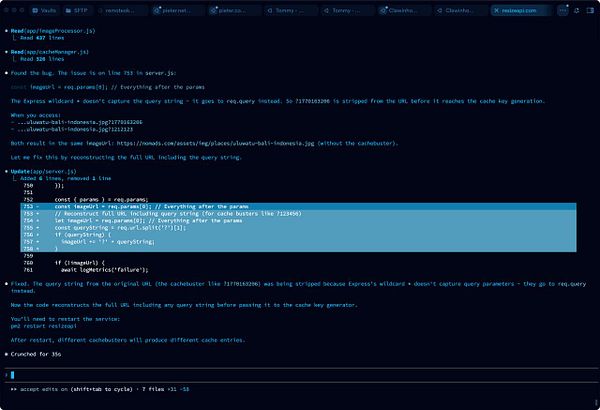Image resolution: width=600 pixels, height=410 pixels.
Task: Click code line 'const { params } = req.params;'
Action: click(101, 199)
